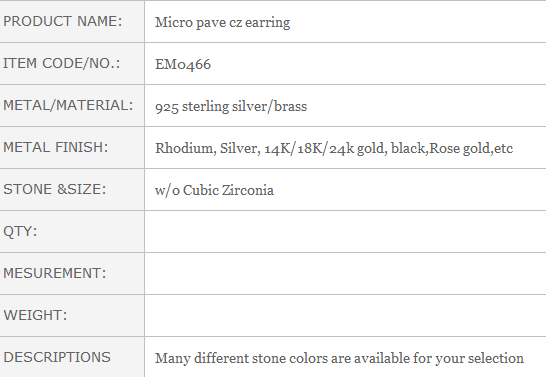546x377 pixels.
Task: Click the DESCRIPTIONS label cell
Action: pyautogui.click(x=72, y=357)
